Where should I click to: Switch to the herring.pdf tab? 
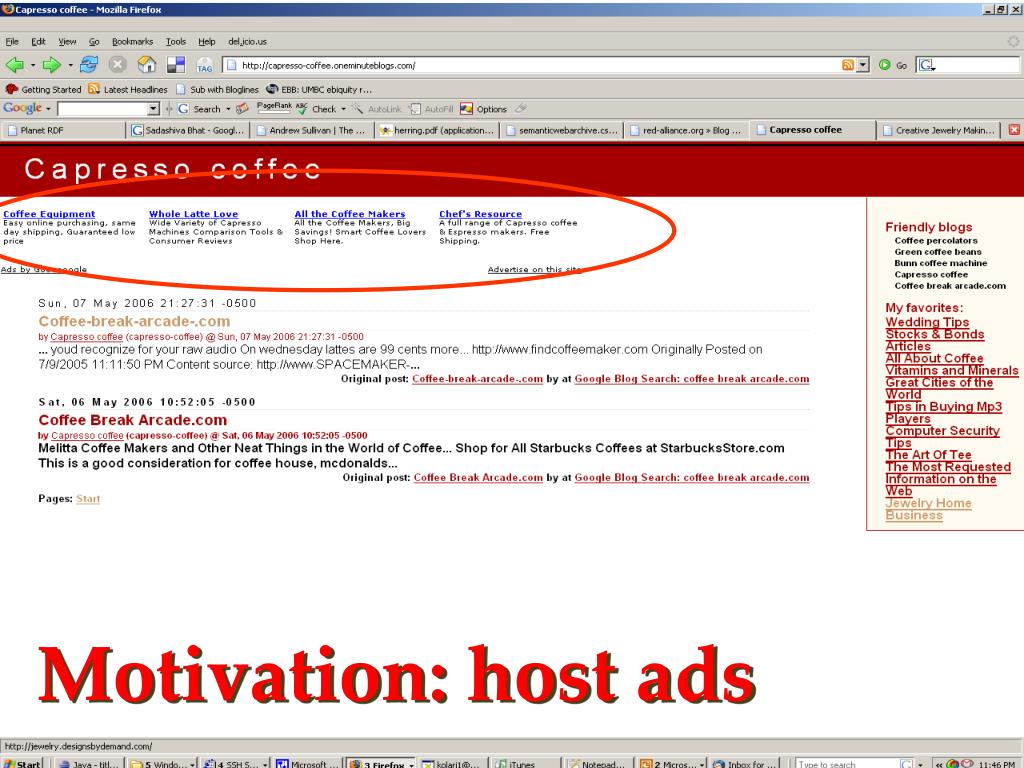click(x=437, y=130)
